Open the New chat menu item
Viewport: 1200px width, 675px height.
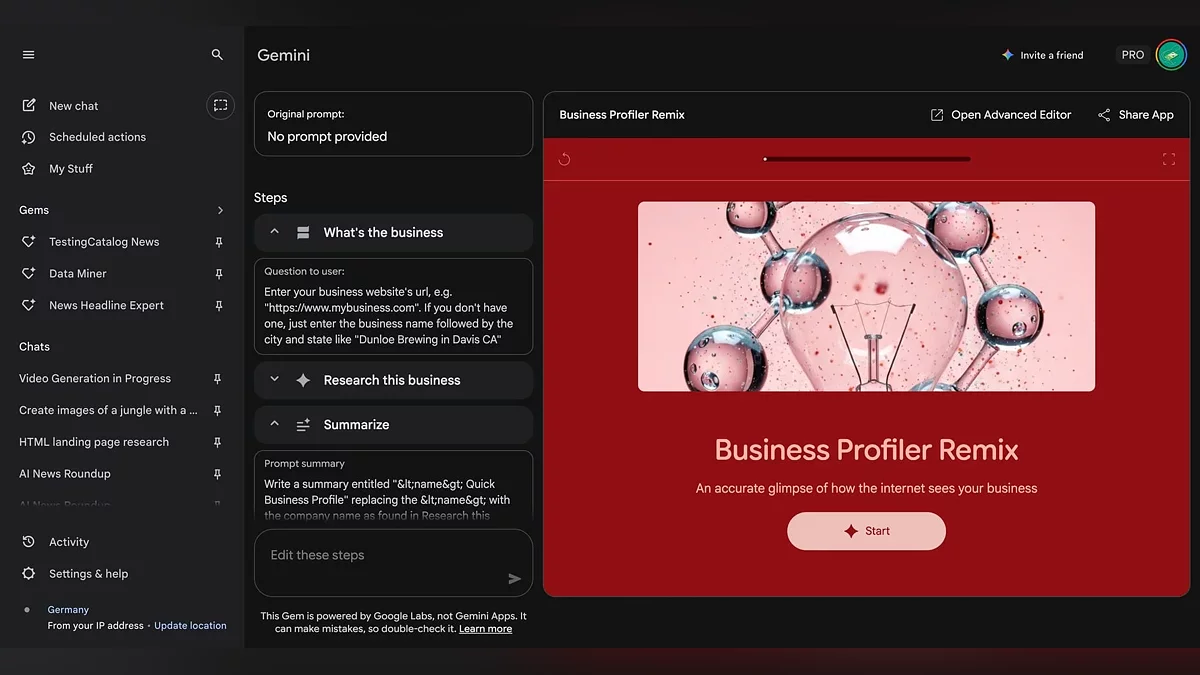point(73,106)
